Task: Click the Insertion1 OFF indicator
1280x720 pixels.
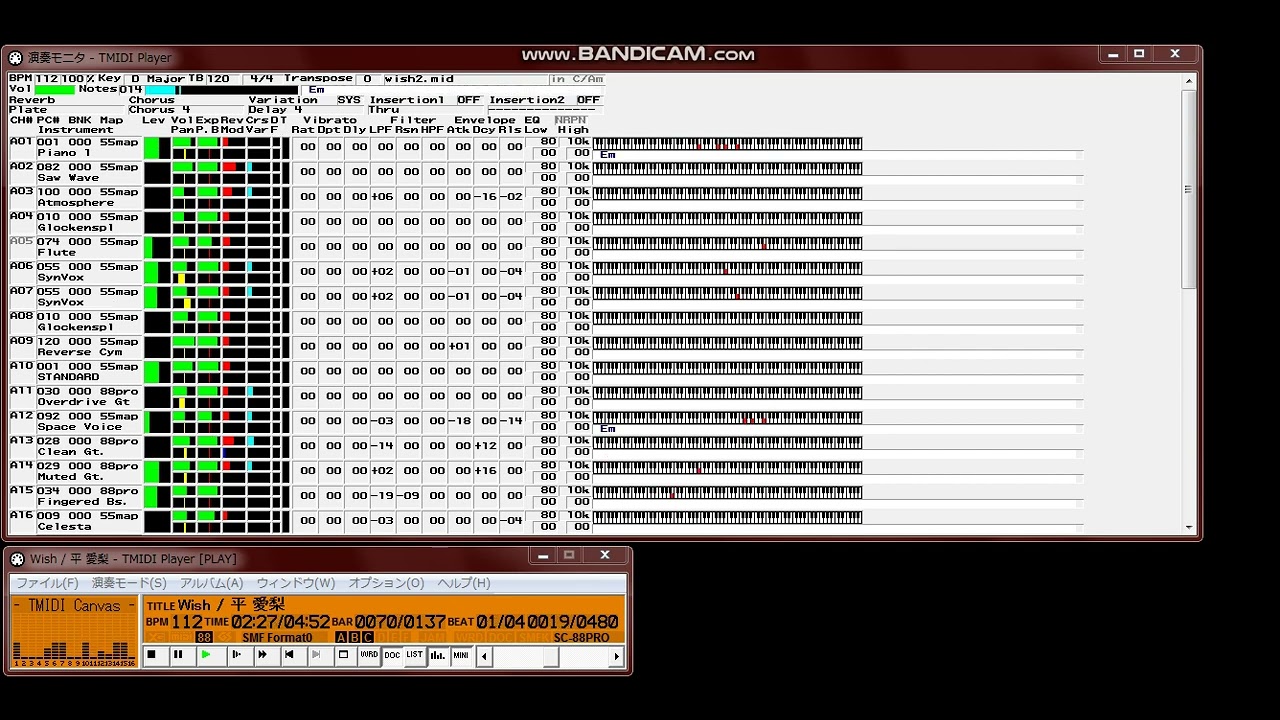Action: [468, 100]
